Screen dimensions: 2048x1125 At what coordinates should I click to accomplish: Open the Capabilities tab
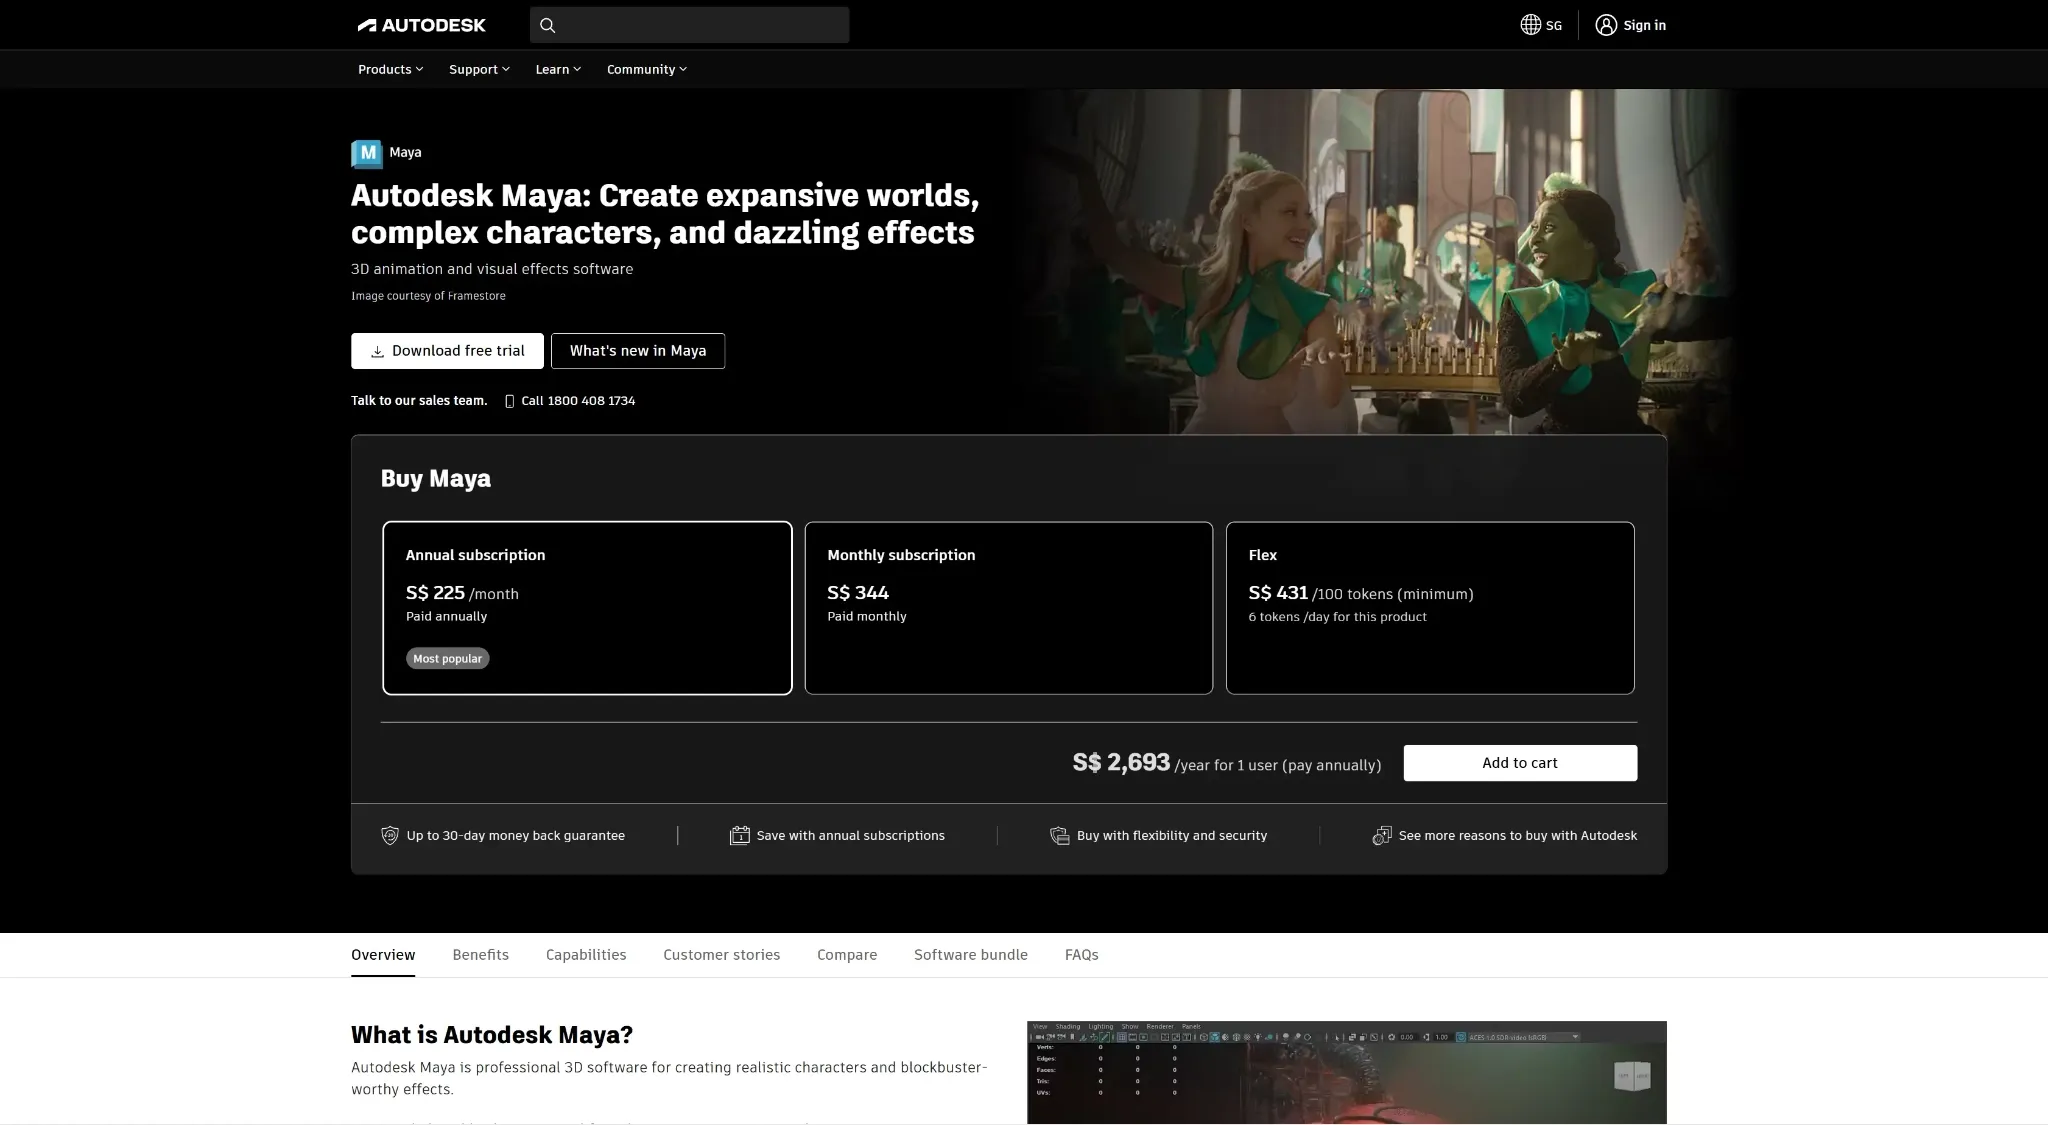pos(586,955)
